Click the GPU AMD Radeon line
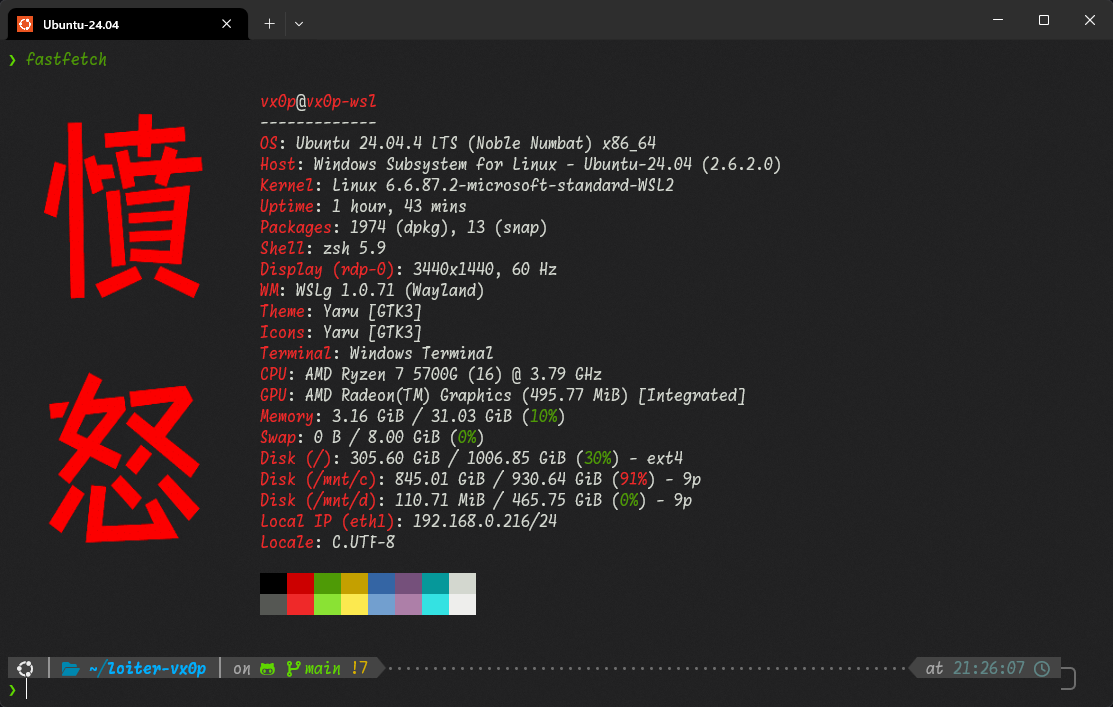Viewport: 1113px width, 707px height. click(x=503, y=395)
